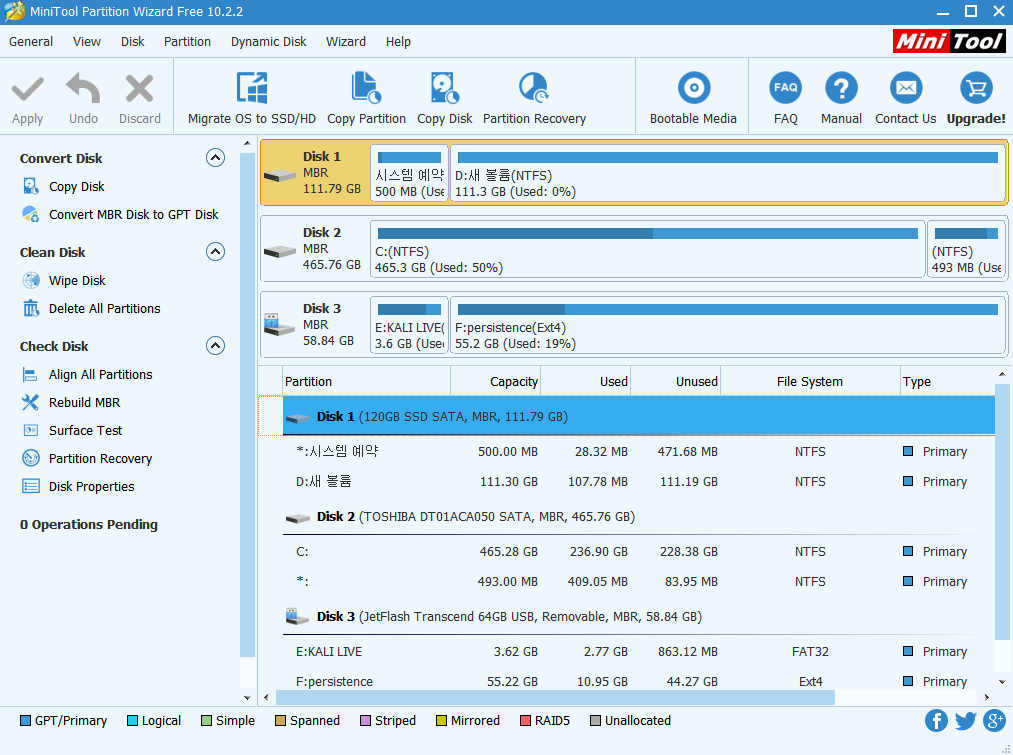Sort by the Capacity column header
This screenshot has width=1013, height=755.
(496, 382)
